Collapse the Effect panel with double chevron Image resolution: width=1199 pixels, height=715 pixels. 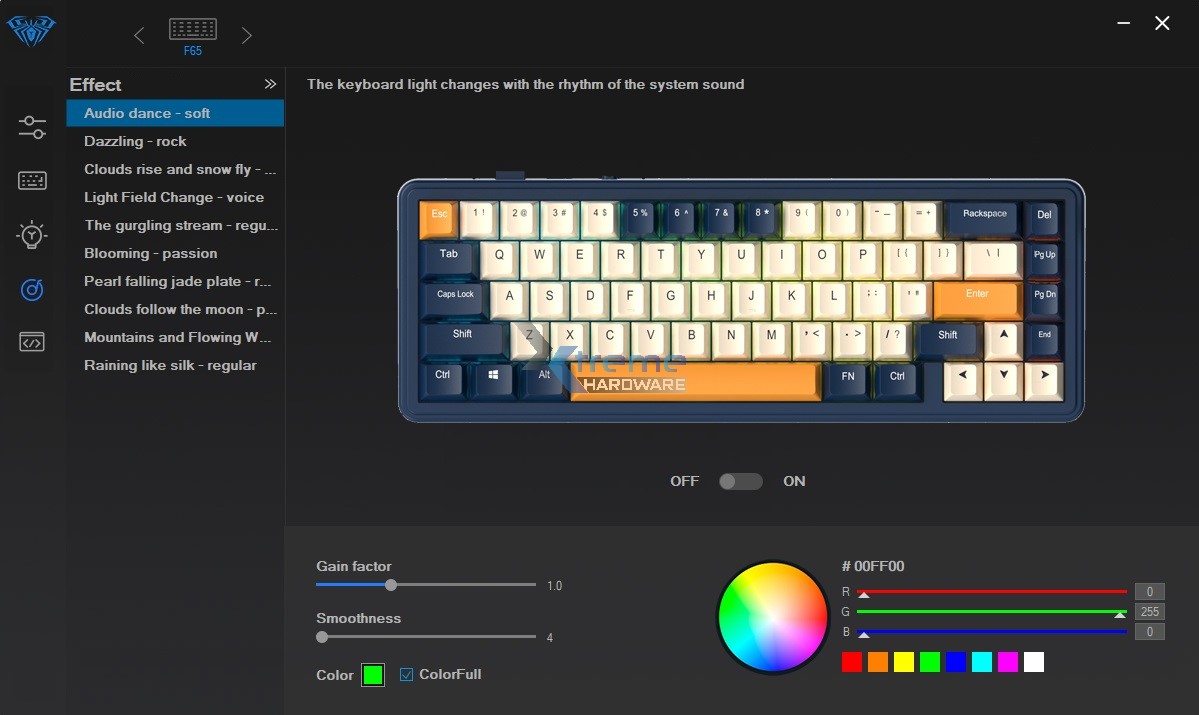(x=270, y=85)
